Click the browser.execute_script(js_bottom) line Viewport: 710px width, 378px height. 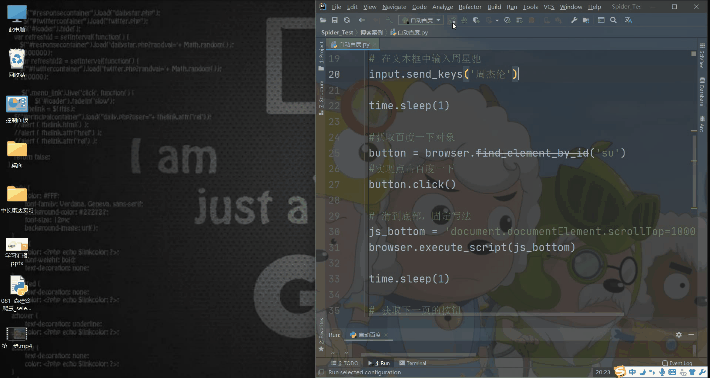pyautogui.click(x=472, y=248)
